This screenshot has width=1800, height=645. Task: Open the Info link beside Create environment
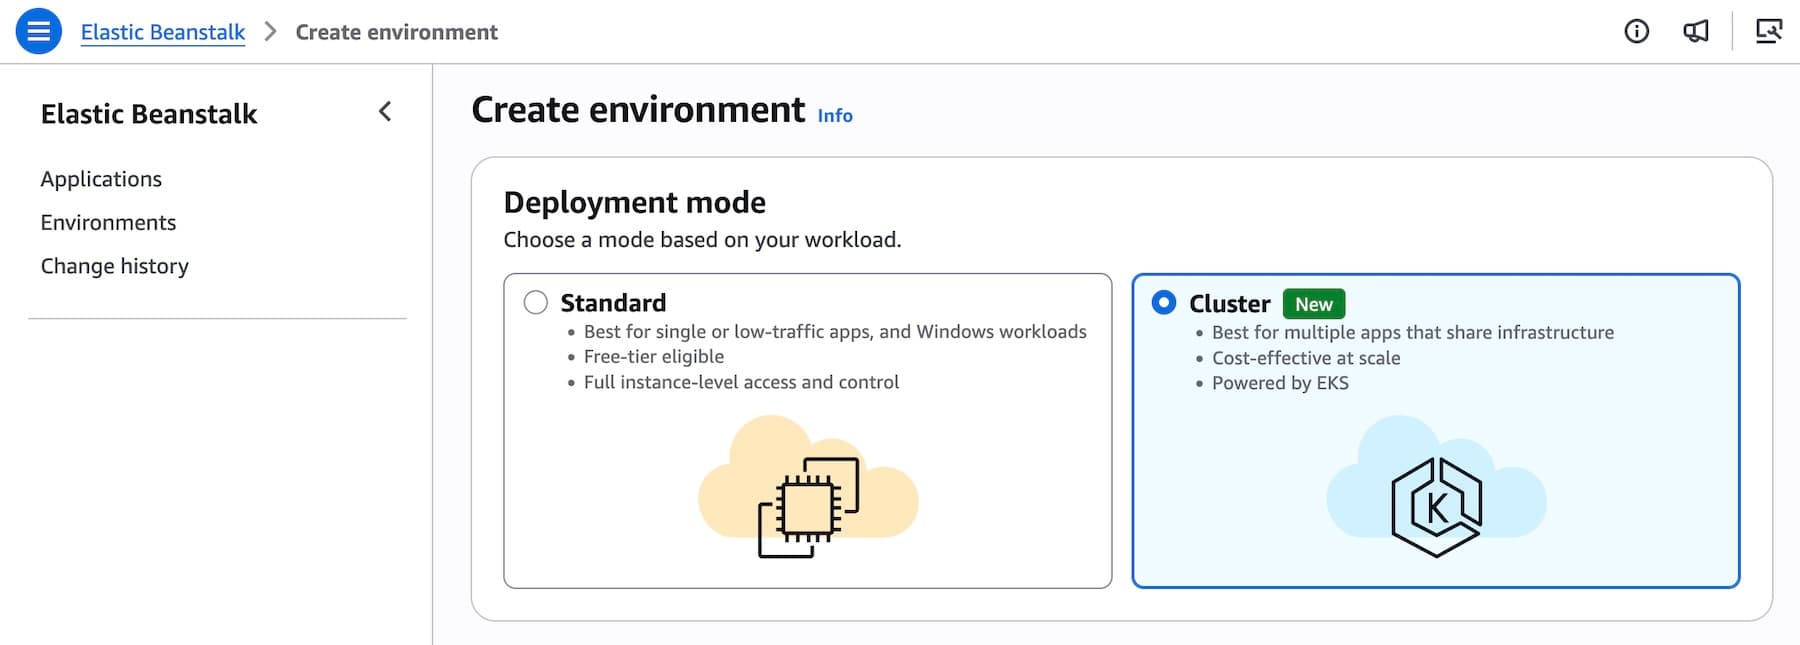pyautogui.click(x=835, y=116)
